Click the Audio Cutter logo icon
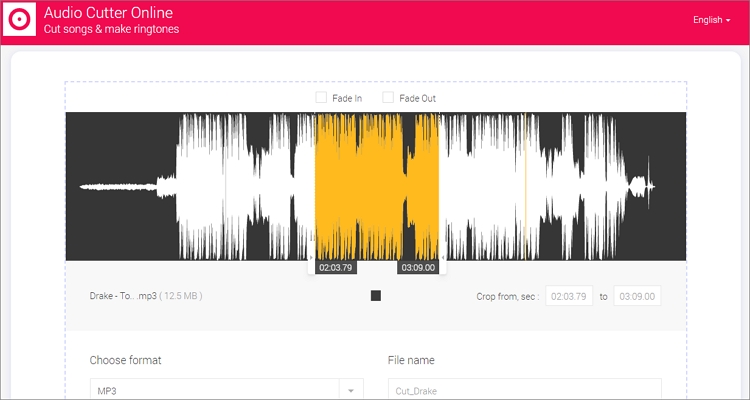Screen dimensions: 750x400 click(x=20, y=19)
